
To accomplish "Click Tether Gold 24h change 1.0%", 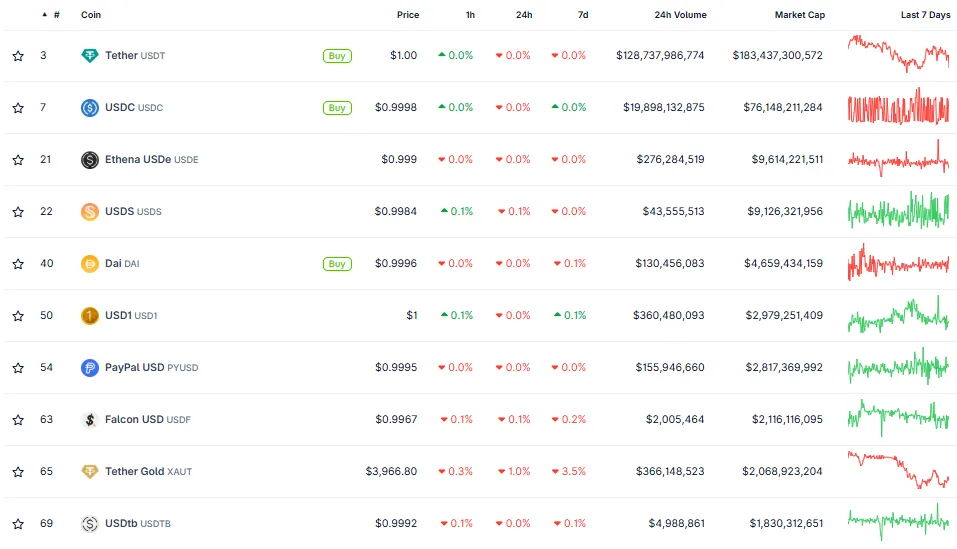I will point(514,472).
